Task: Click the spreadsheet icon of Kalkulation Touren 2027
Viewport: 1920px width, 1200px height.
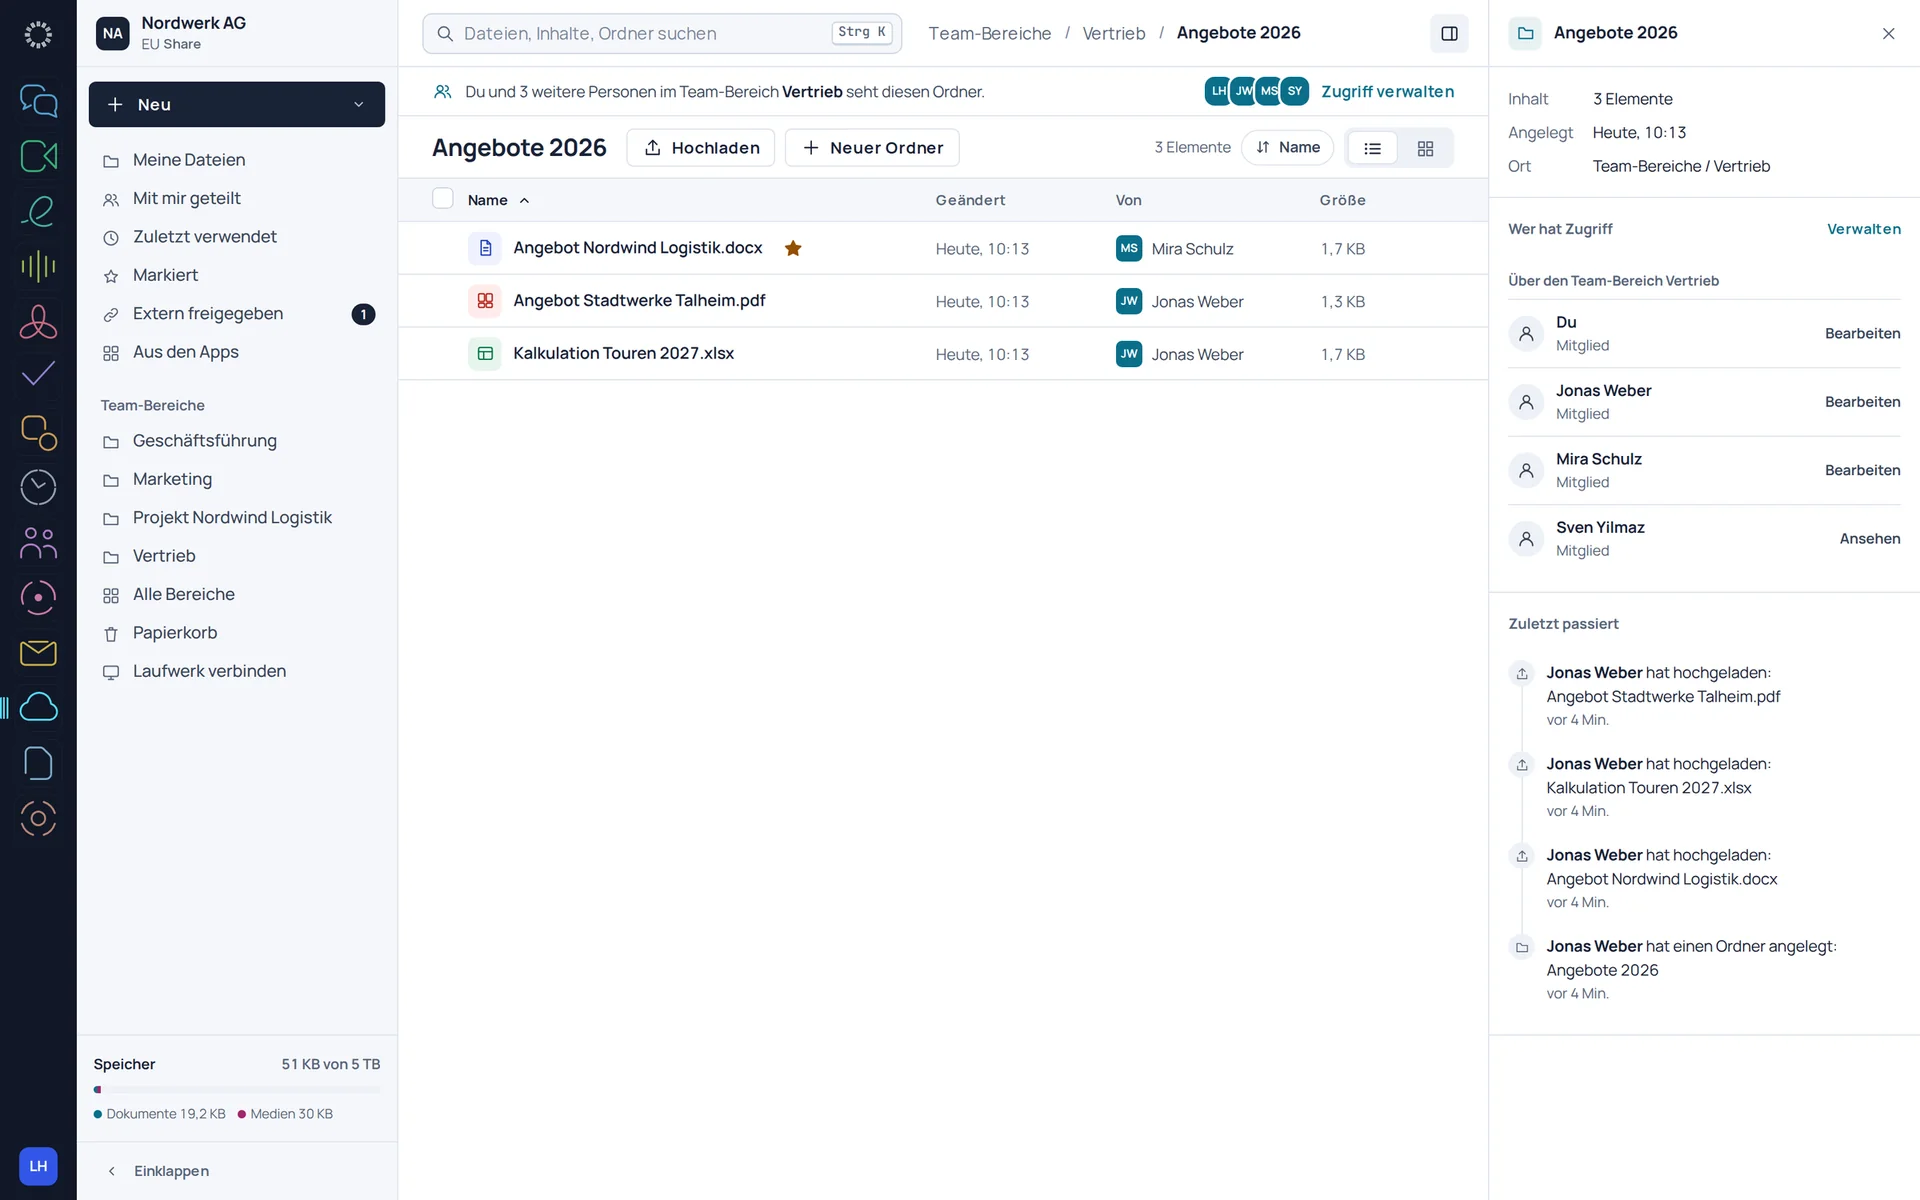Action: click(485, 354)
